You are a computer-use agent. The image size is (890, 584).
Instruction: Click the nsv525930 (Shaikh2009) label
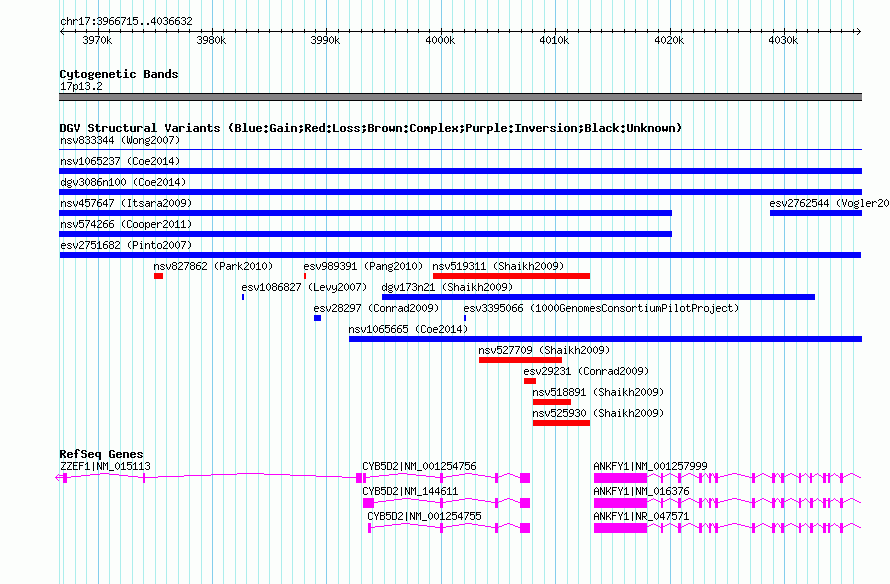(598, 413)
